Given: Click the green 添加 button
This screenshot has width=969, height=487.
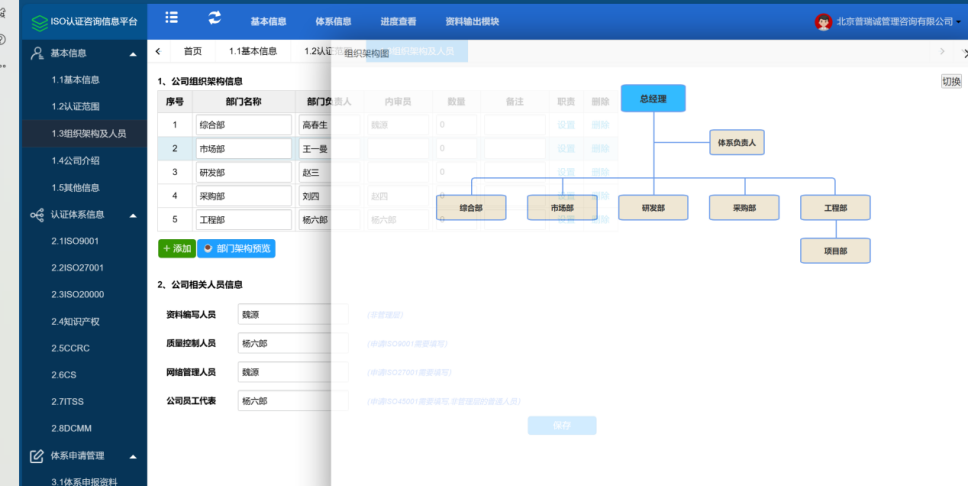Looking at the screenshot, I should [x=177, y=248].
